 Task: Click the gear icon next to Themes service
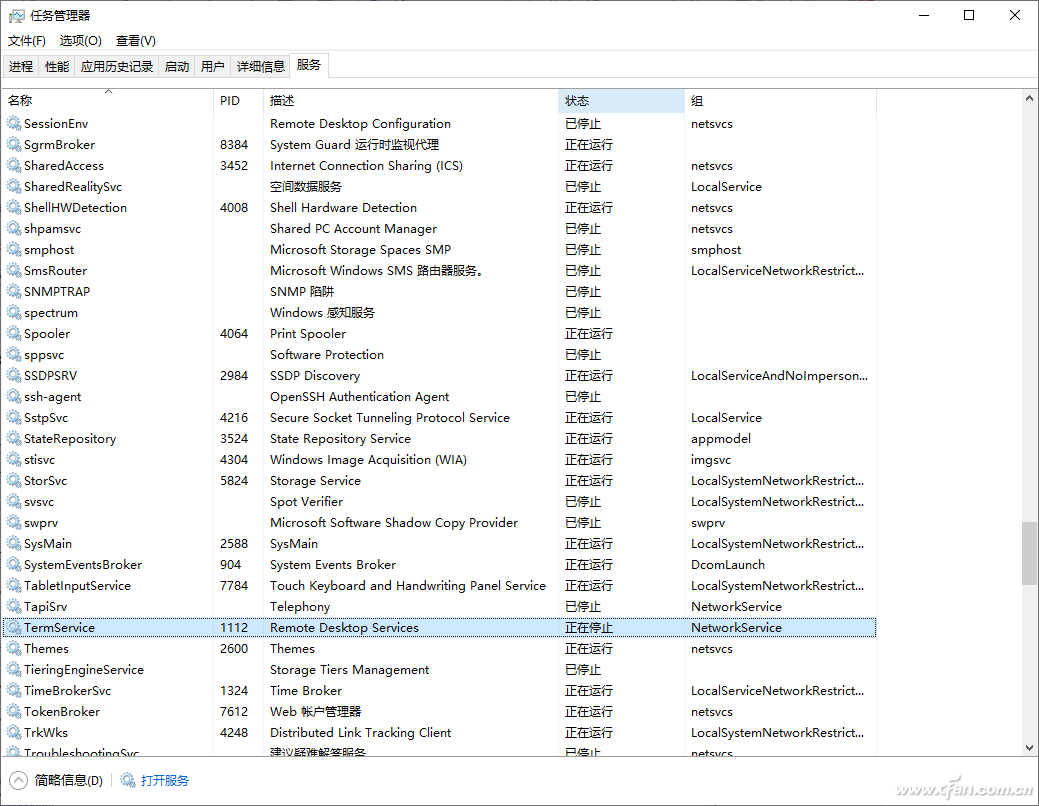tap(14, 649)
